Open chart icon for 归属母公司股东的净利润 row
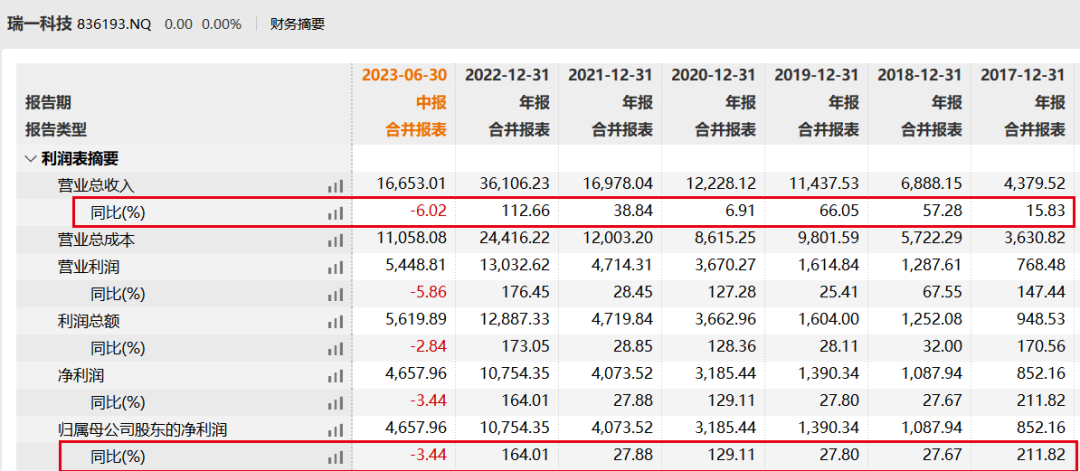The width and height of the screenshot is (1080, 471). 335,430
